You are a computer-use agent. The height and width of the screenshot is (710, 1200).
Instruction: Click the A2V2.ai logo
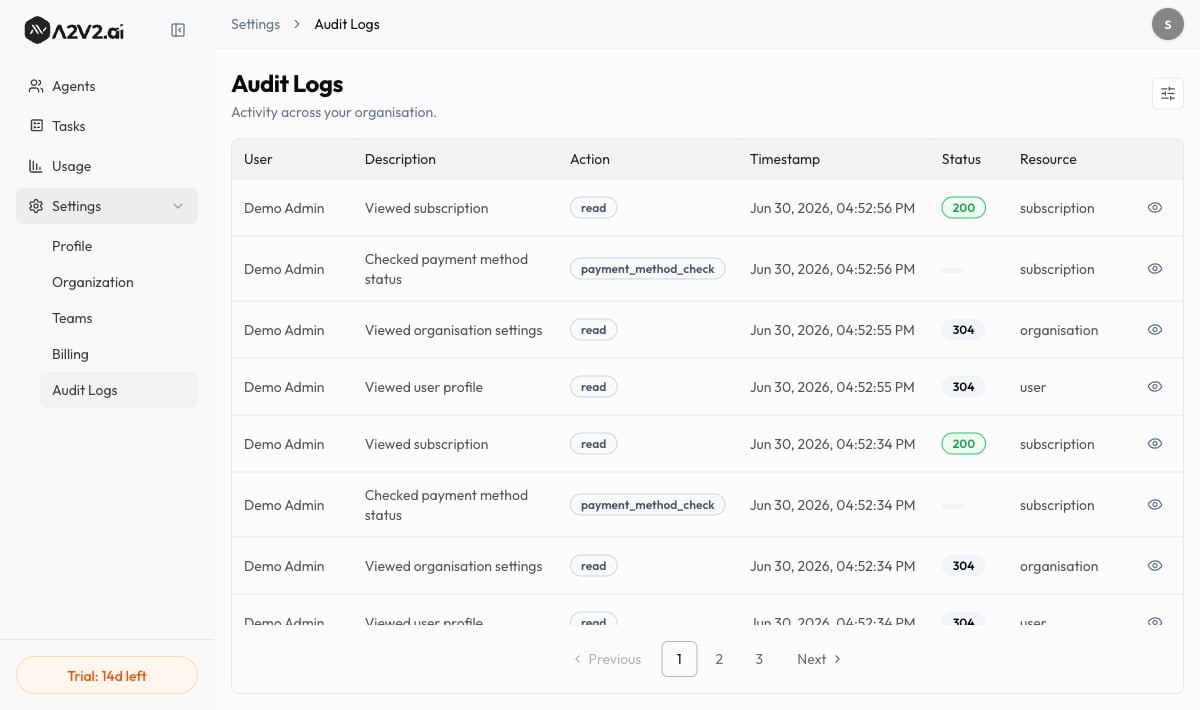74,30
